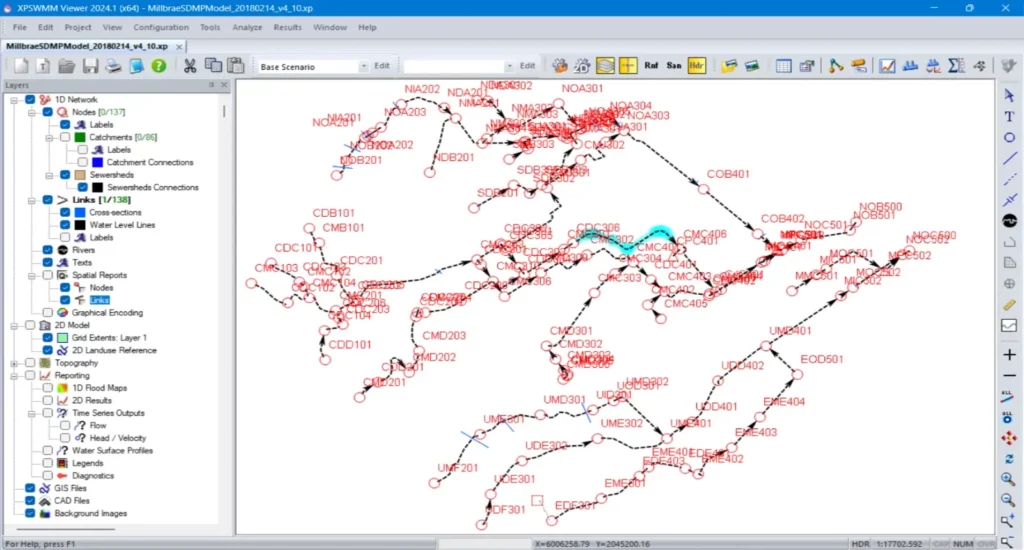Toggle the Rivers layer checkbox
Image resolution: width=1024 pixels, height=550 pixels.
click(x=48, y=250)
